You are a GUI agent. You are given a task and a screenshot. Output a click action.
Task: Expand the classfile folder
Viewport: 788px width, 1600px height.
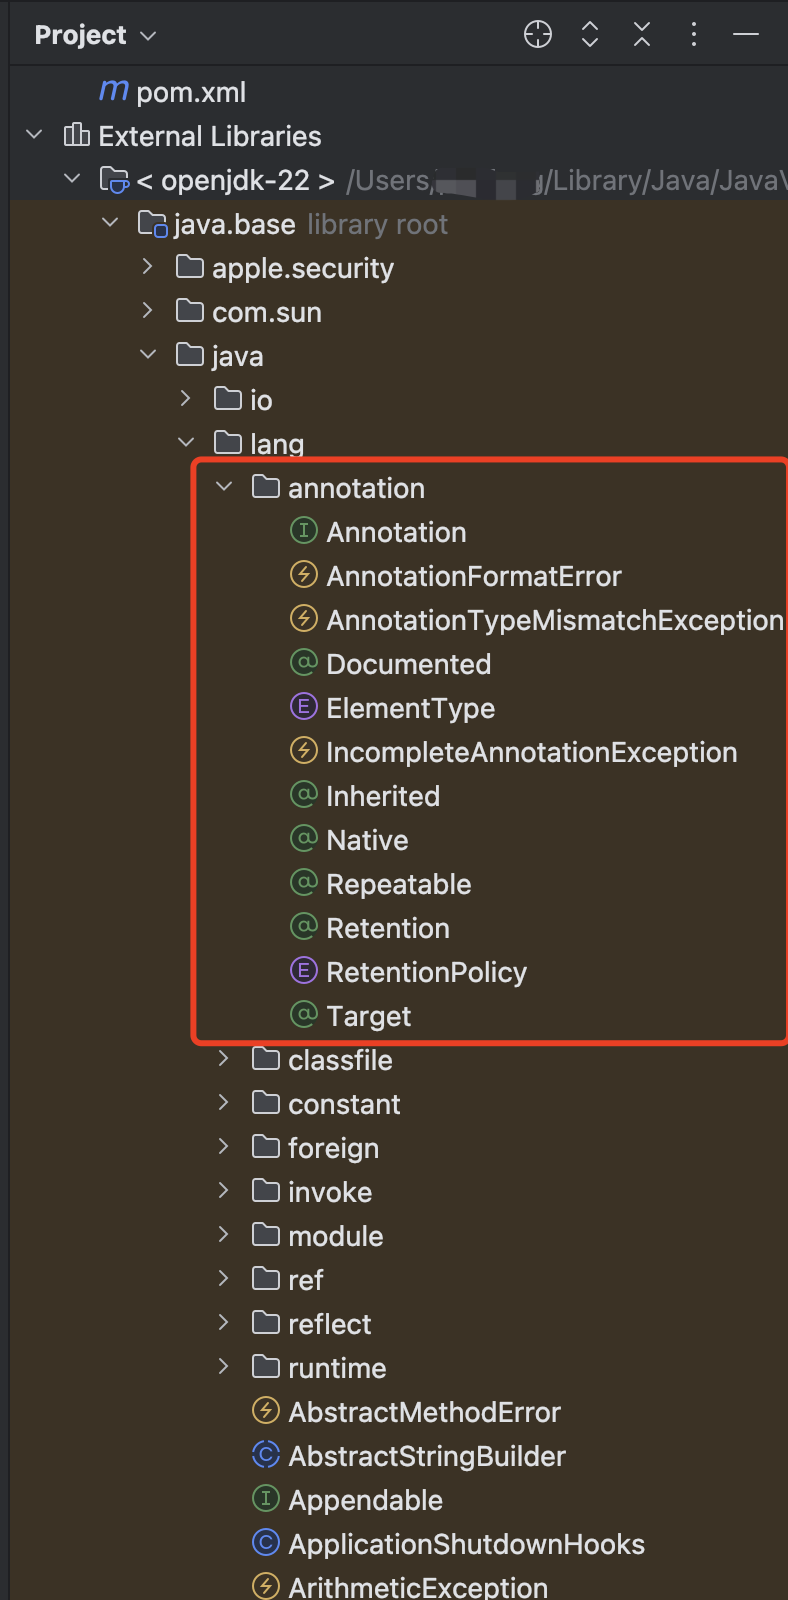(x=224, y=1059)
